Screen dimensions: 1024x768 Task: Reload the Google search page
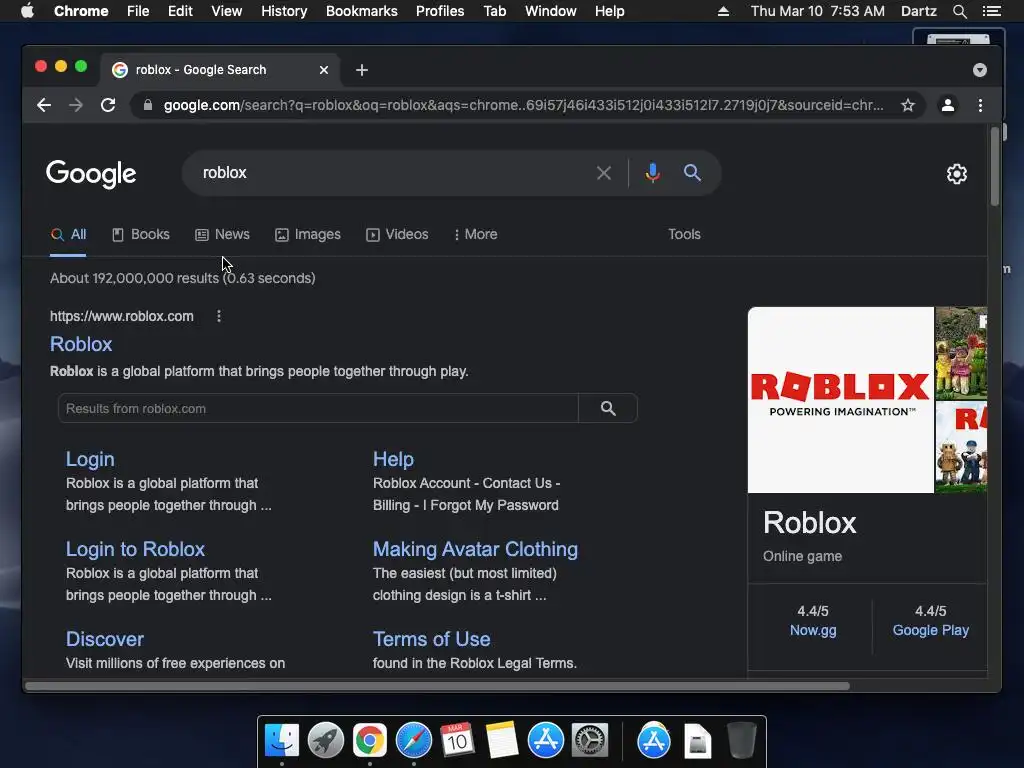108,105
